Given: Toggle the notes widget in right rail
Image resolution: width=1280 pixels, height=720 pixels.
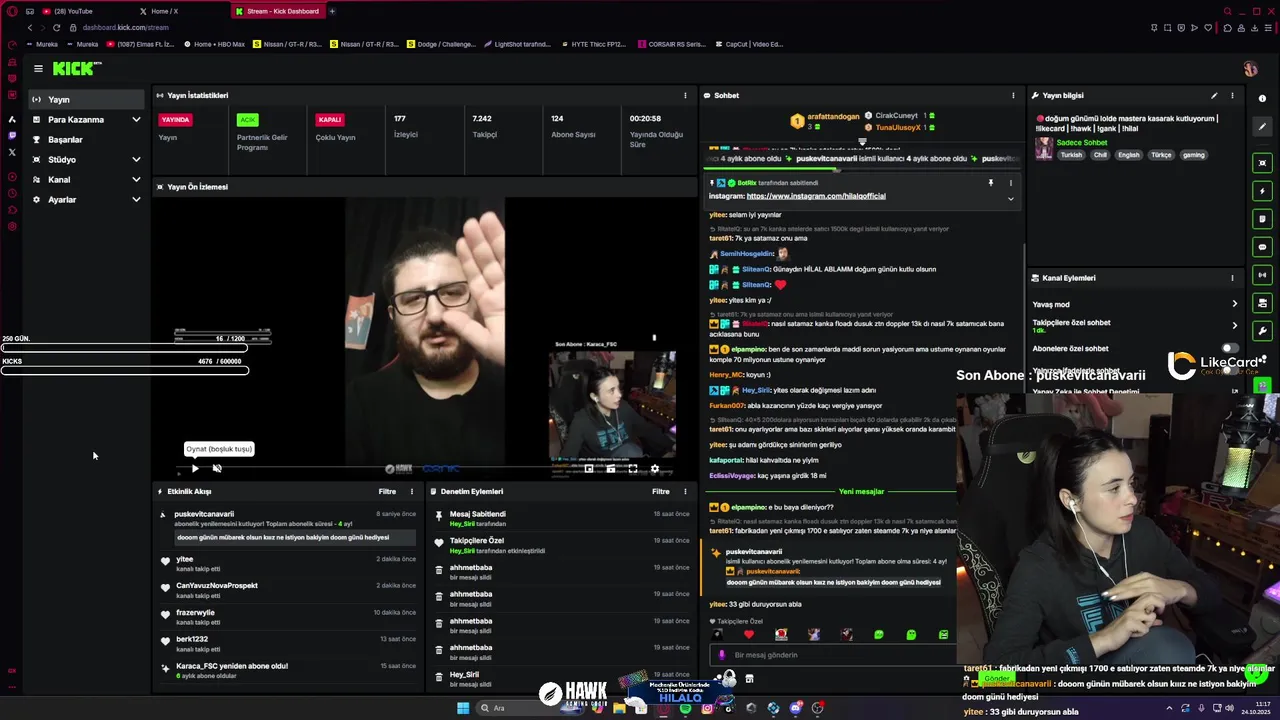Looking at the screenshot, I should 1262,219.
